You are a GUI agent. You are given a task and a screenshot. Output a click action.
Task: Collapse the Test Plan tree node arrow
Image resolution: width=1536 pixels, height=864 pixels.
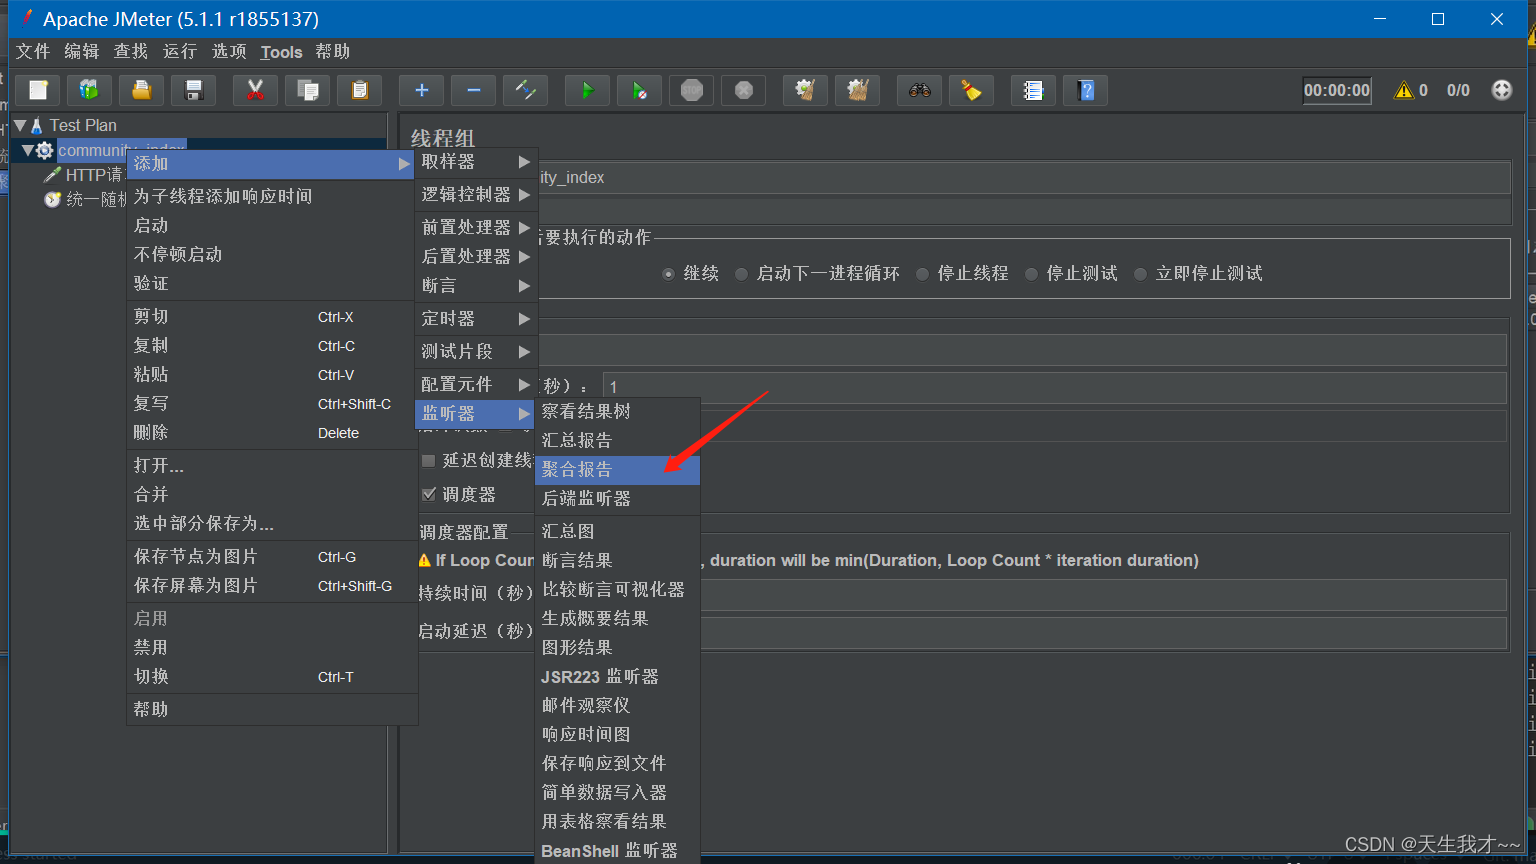click(20, 125)
